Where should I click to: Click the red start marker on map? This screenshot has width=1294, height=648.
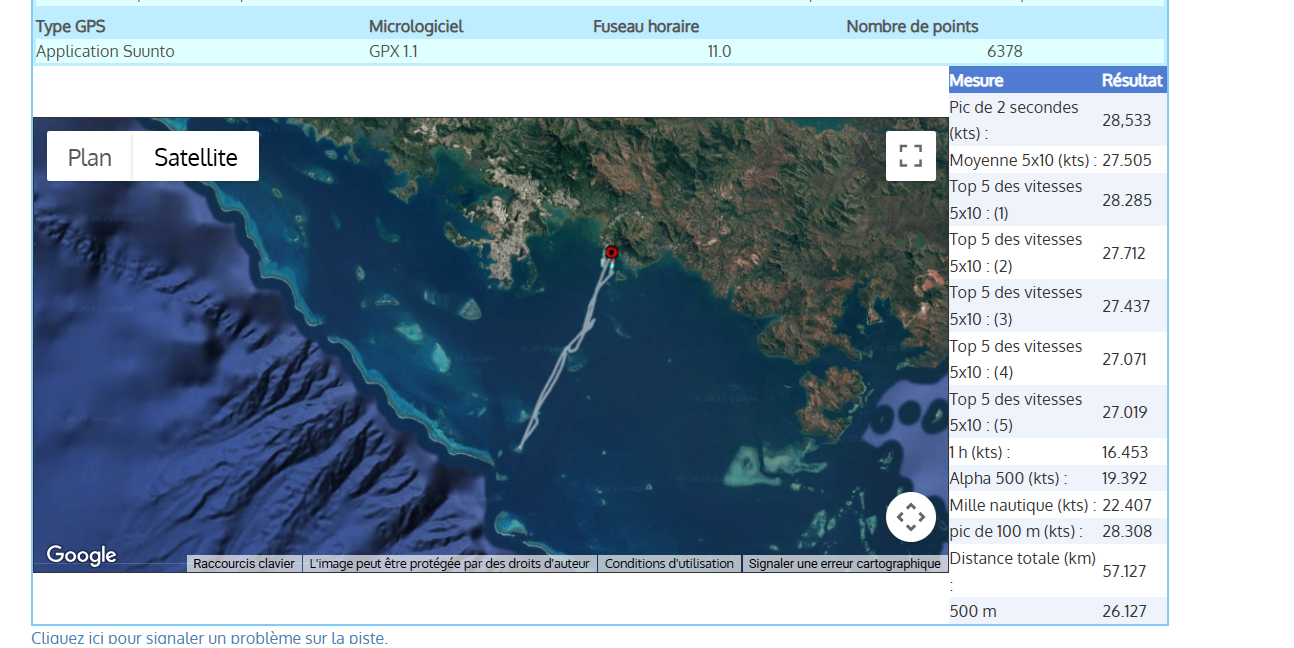point(612,252)
